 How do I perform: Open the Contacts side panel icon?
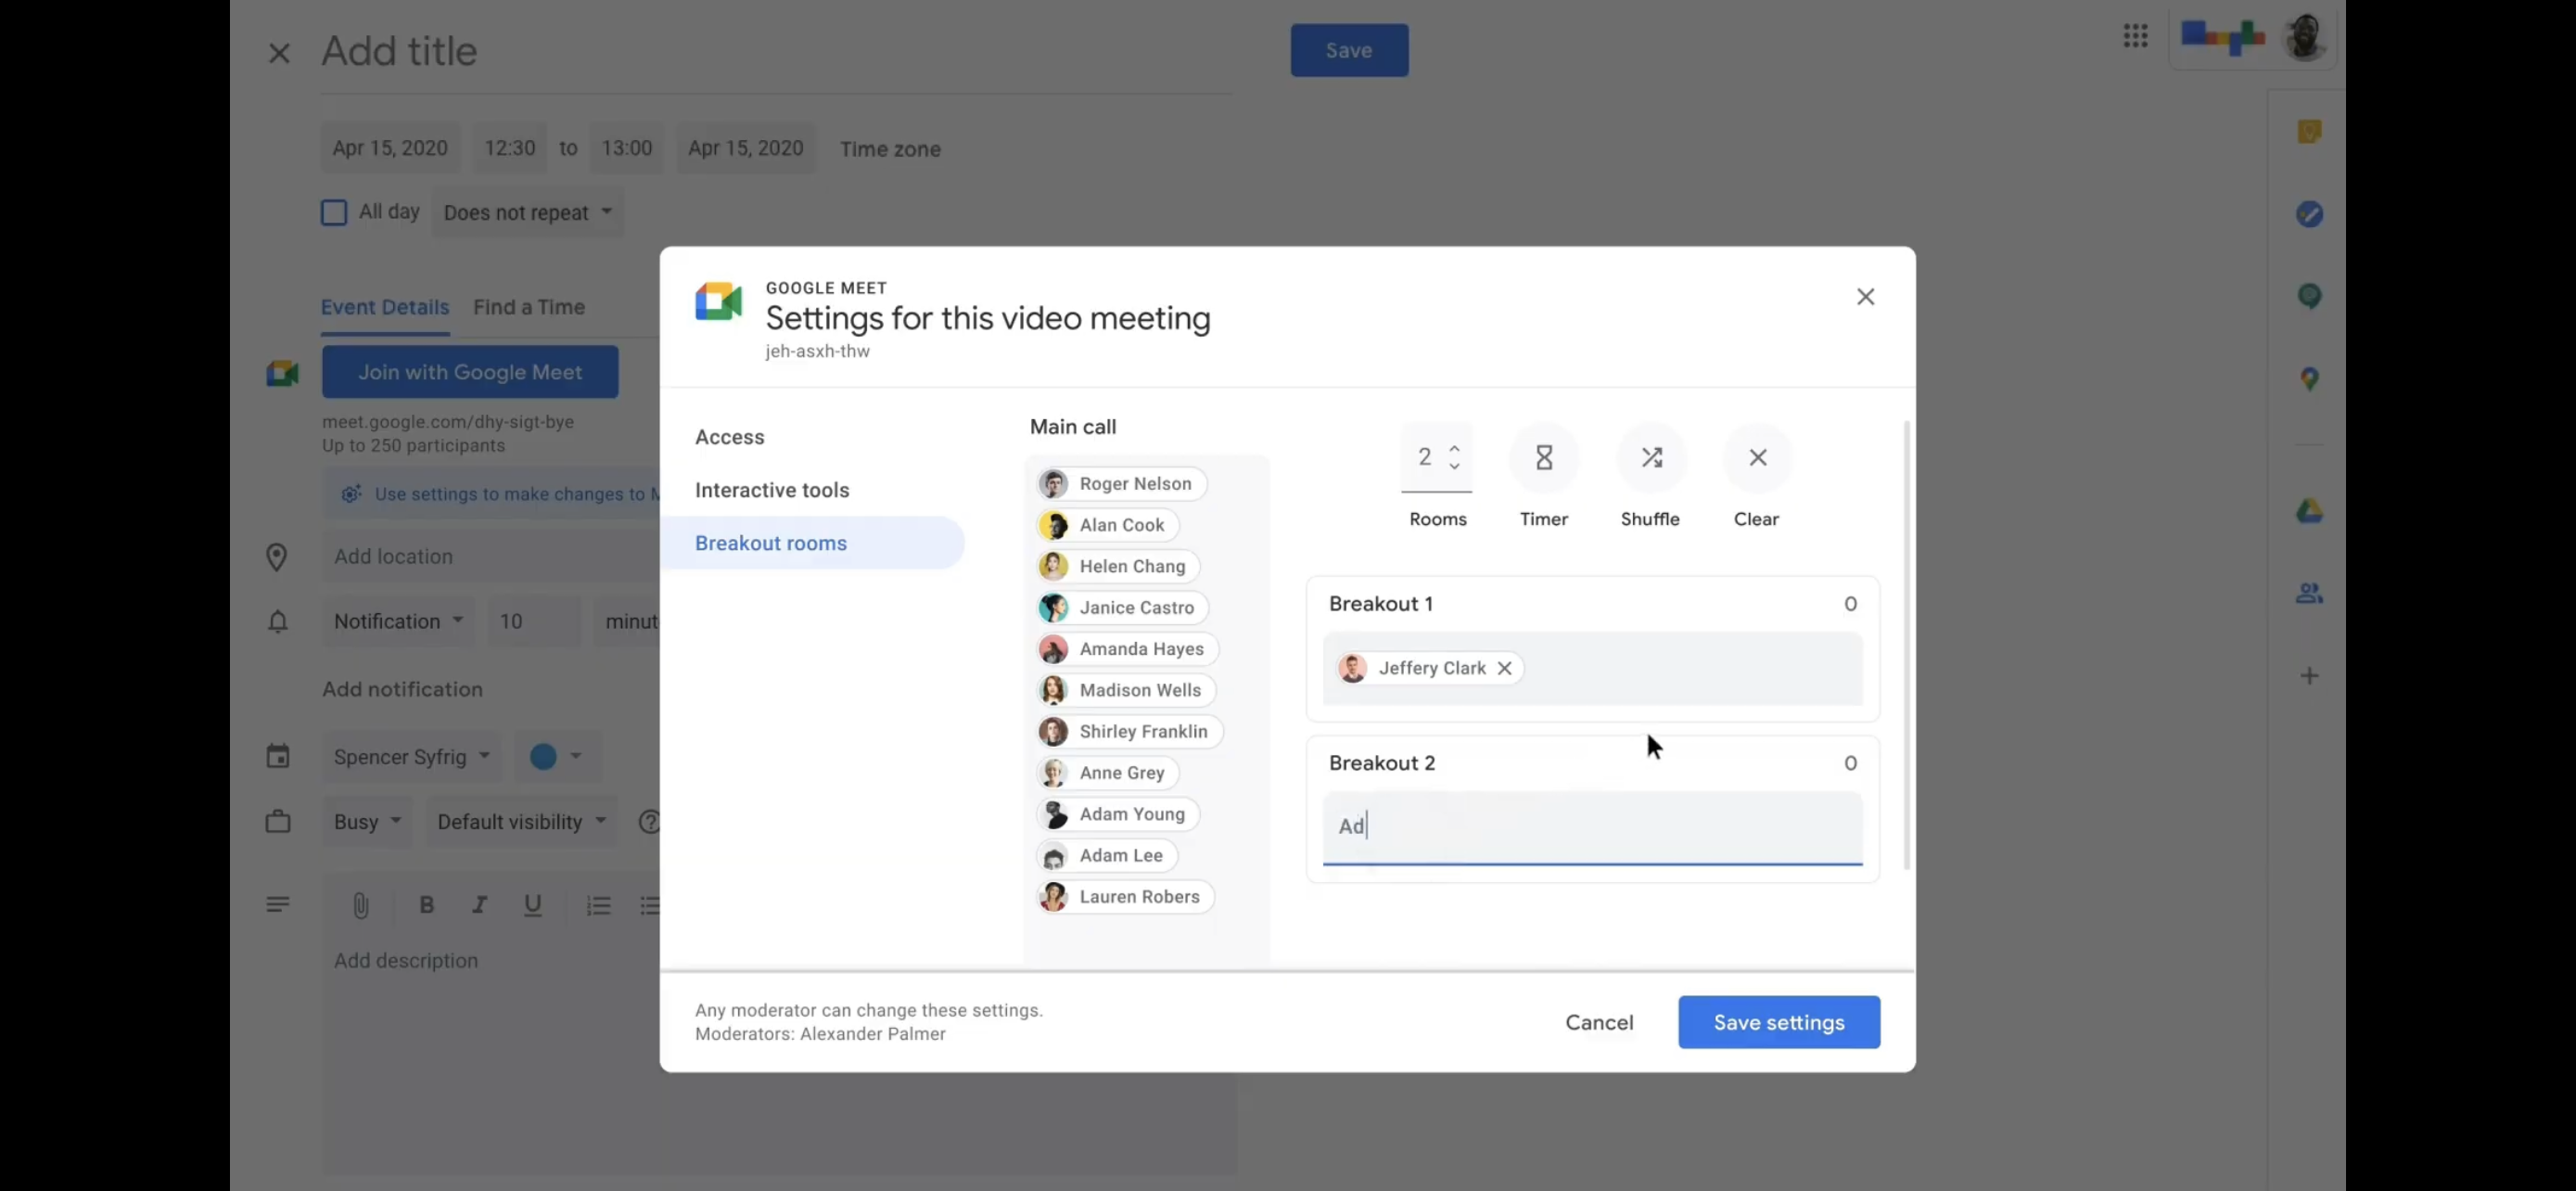pos(2308,593)
